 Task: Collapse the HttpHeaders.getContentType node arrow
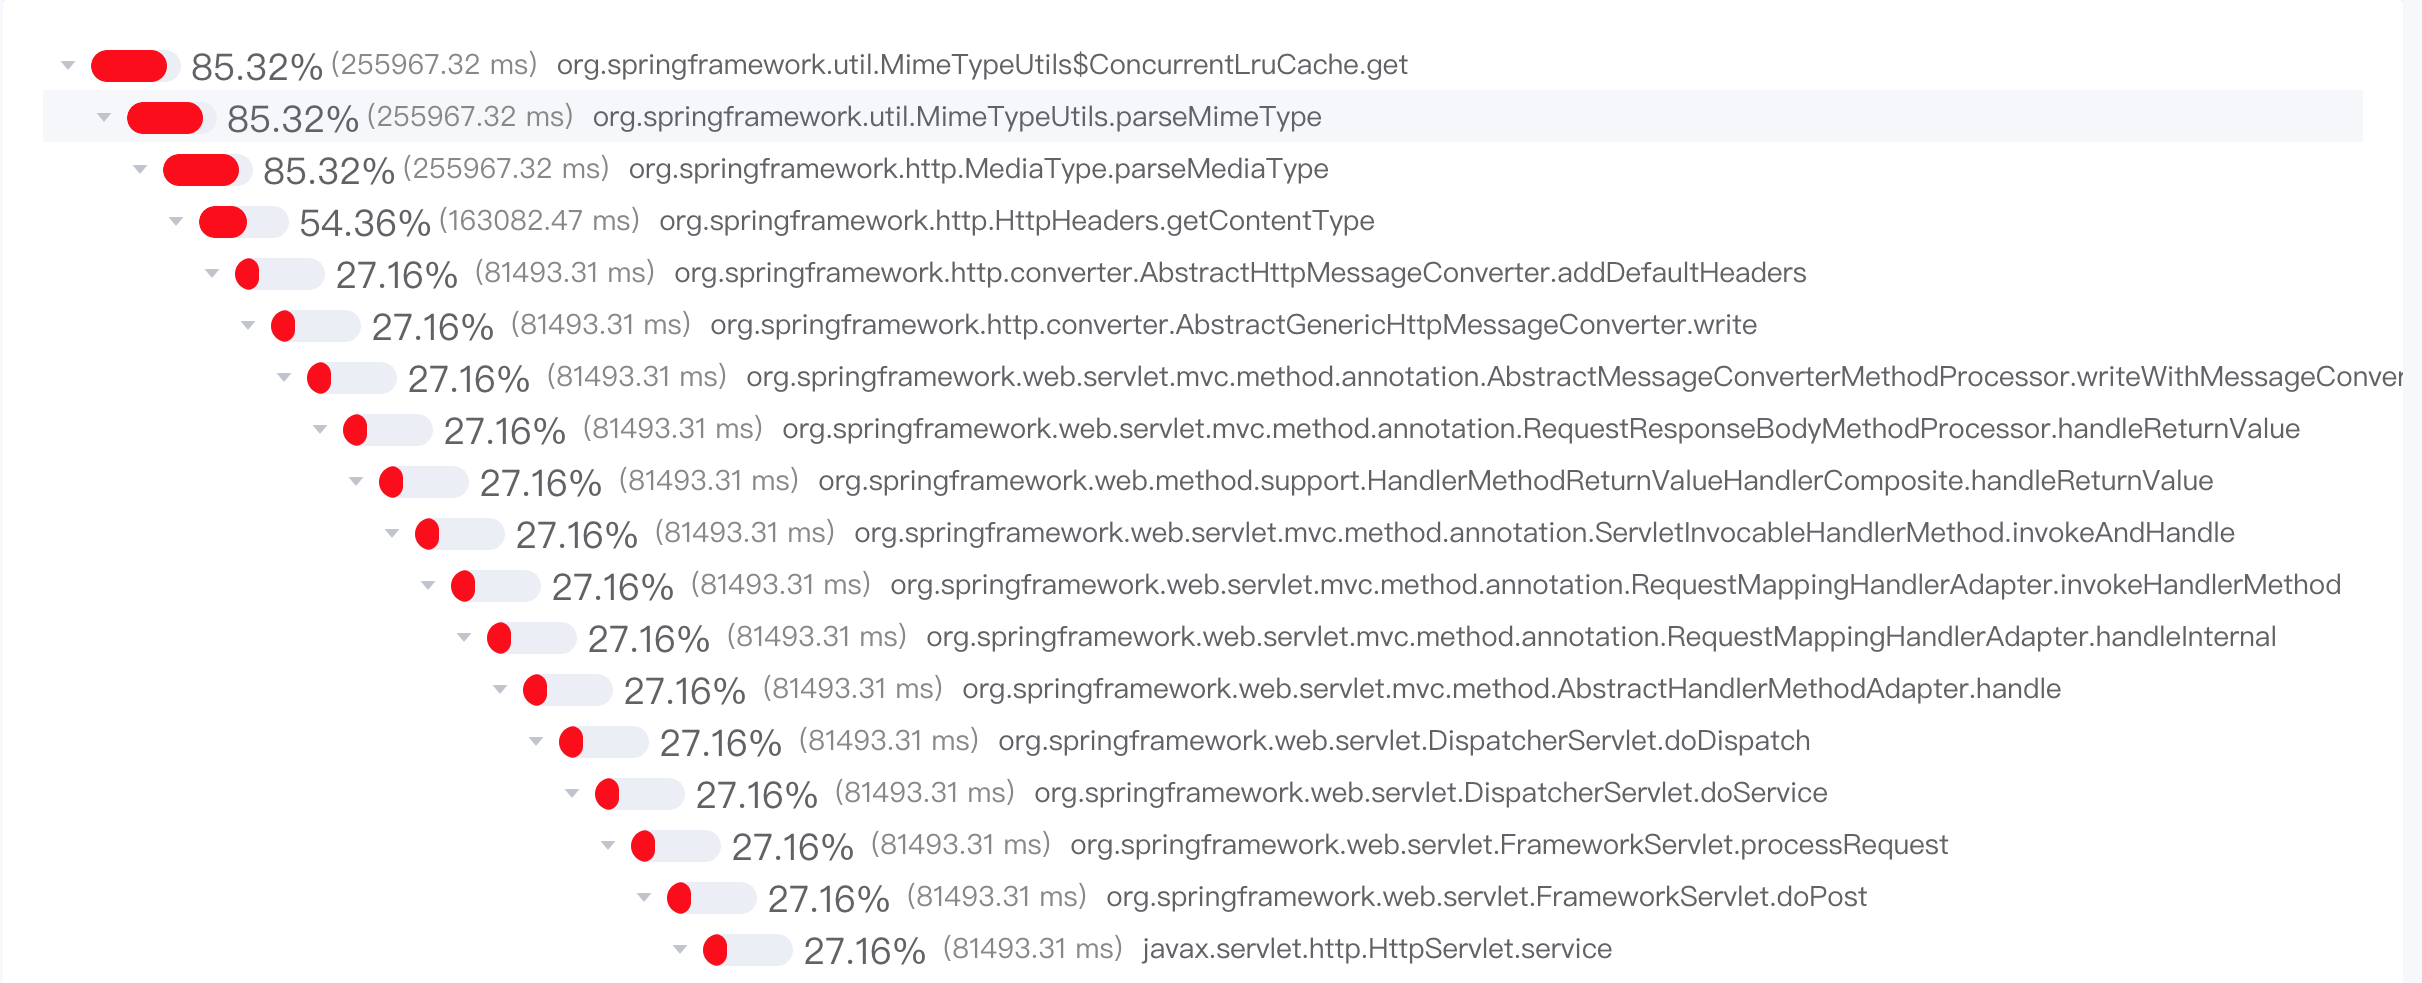[176, 222]
